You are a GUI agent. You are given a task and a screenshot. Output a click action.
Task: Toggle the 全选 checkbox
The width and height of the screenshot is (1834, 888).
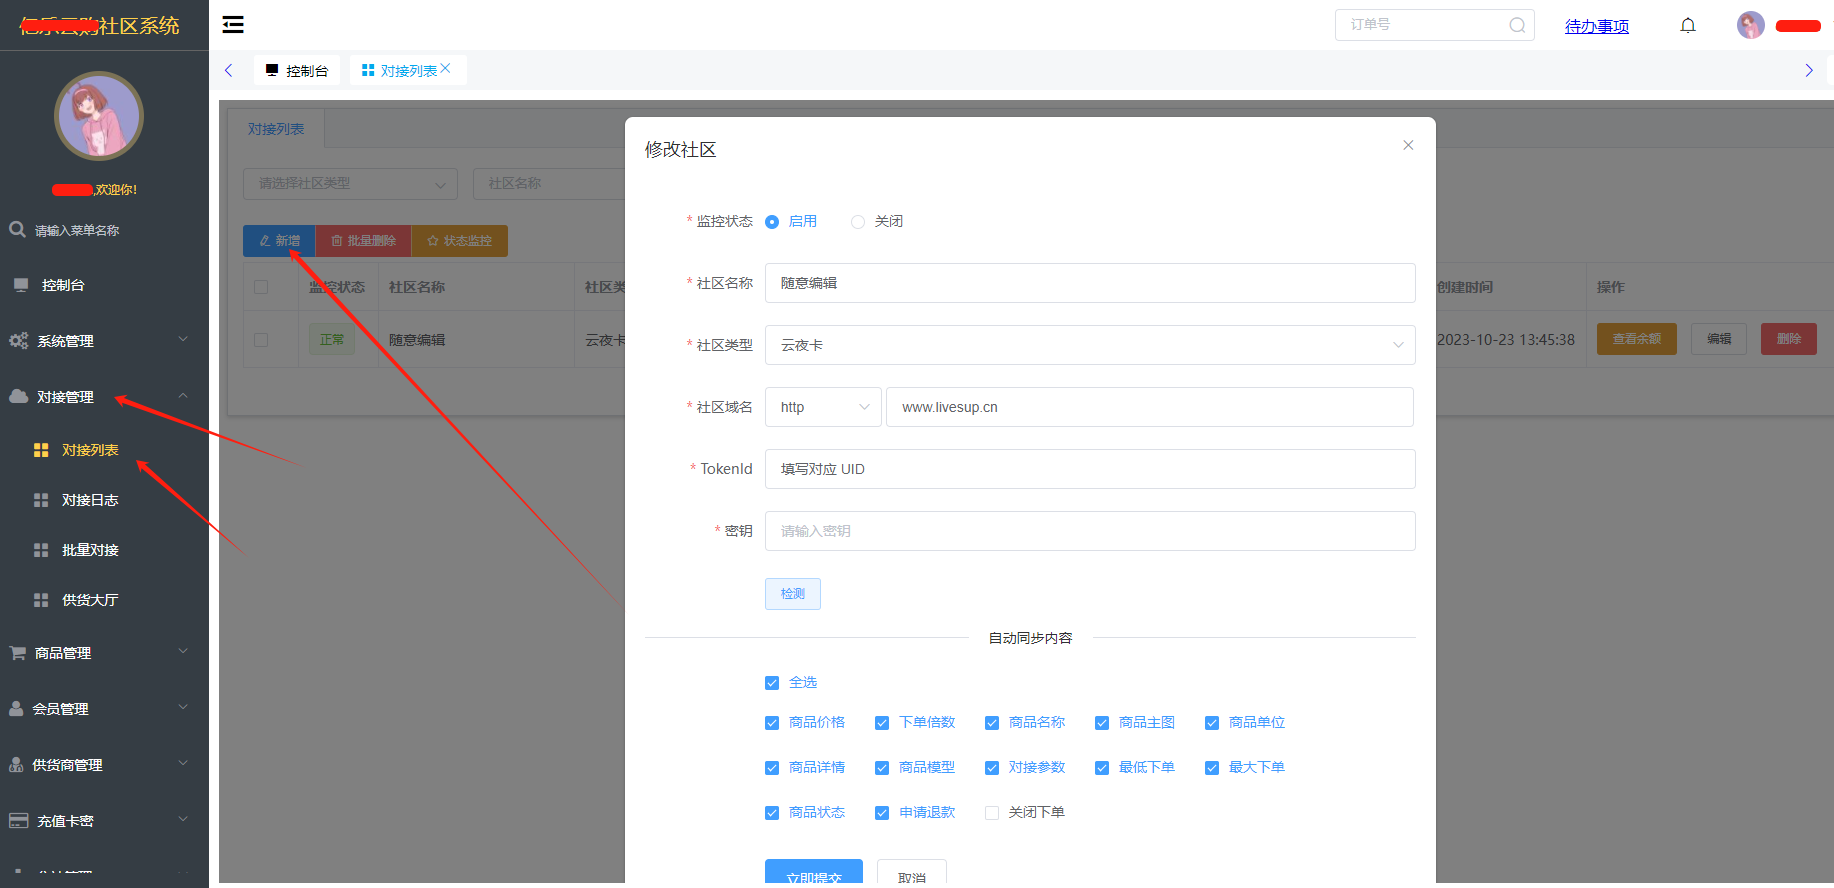(x=772, y=683)
